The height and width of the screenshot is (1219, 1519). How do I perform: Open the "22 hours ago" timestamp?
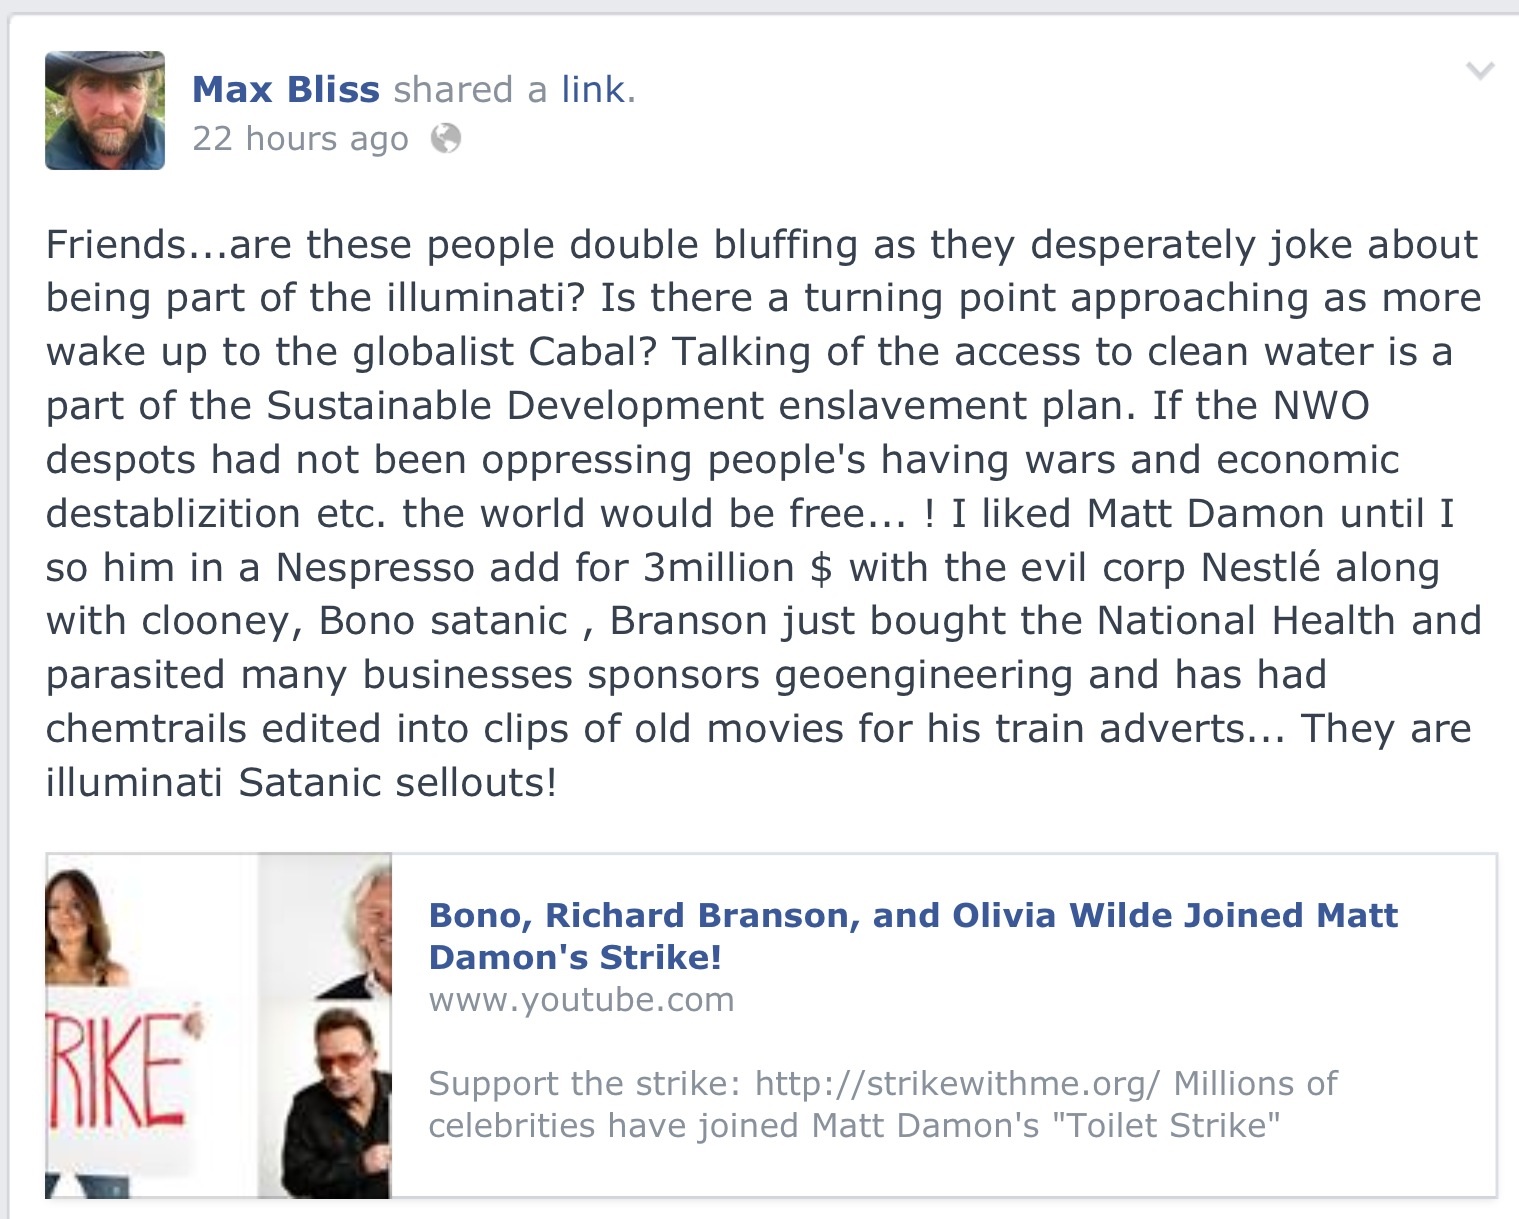tap(300, 138)
